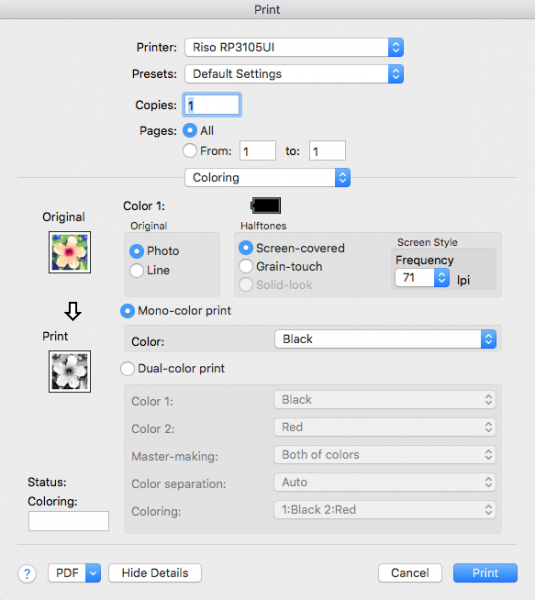Open the Printer selection popup

294,47
